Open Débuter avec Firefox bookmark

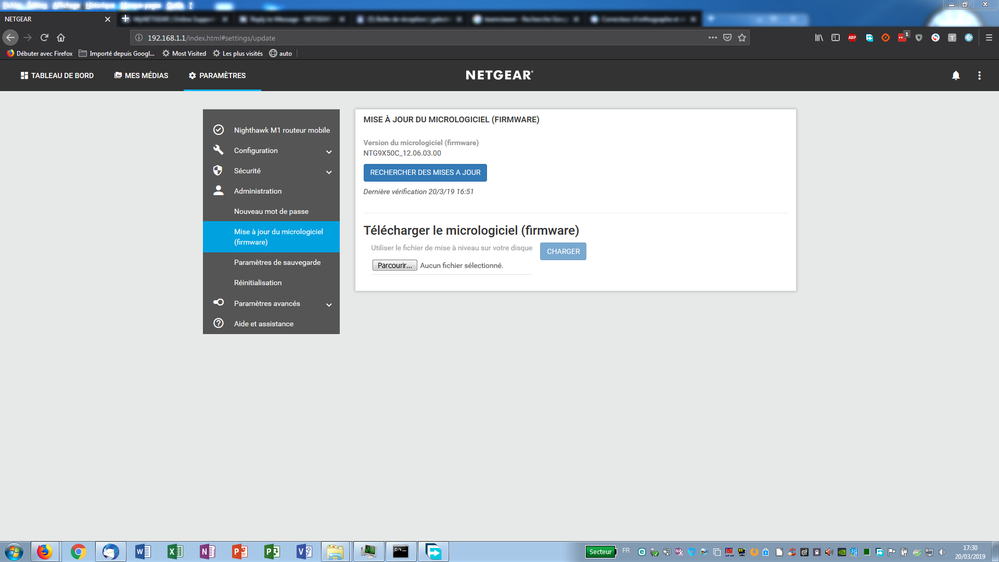[x=39, y=54]
